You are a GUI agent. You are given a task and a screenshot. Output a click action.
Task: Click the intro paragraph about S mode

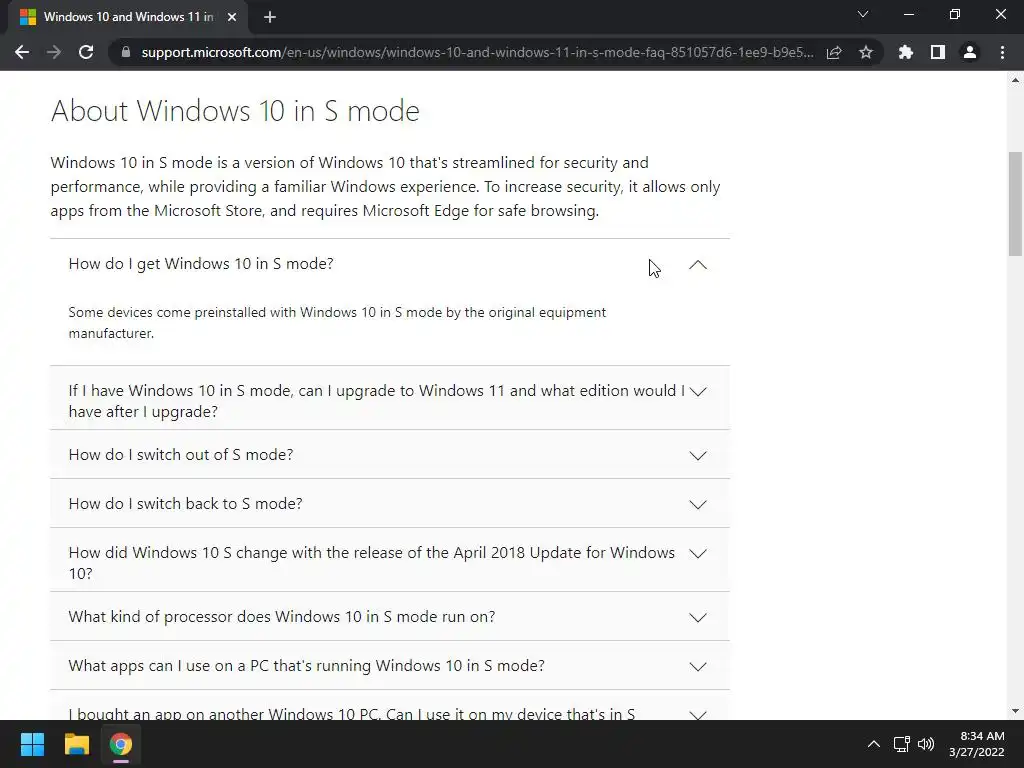click(x=385, y=187)
